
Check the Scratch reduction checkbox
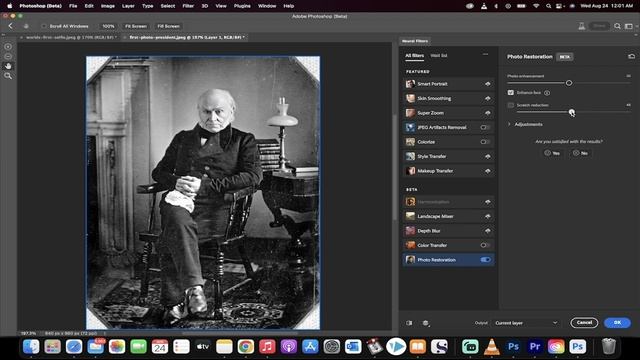511,105
